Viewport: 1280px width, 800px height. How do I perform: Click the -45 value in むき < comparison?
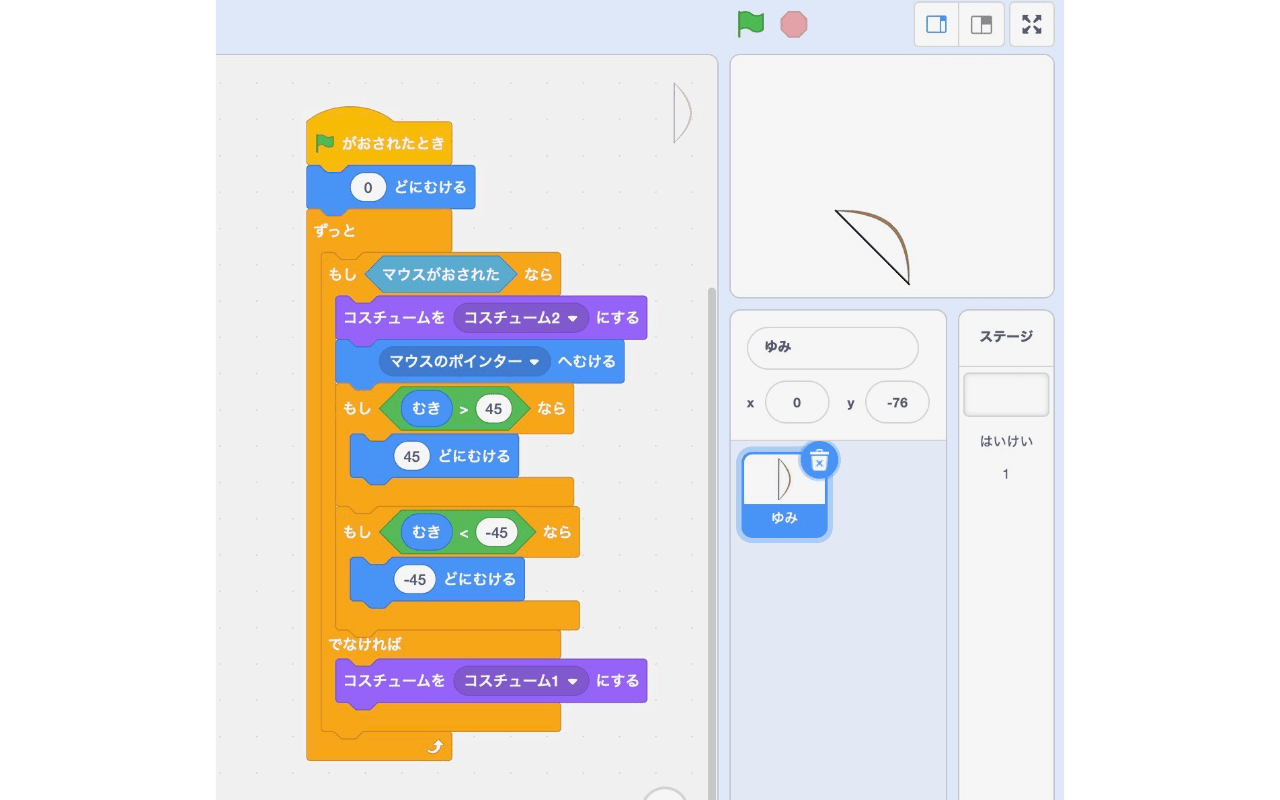coord(497,532)
